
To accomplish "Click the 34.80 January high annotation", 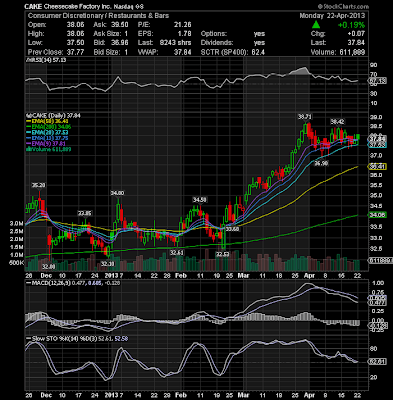I will click(x=118, y=193).
